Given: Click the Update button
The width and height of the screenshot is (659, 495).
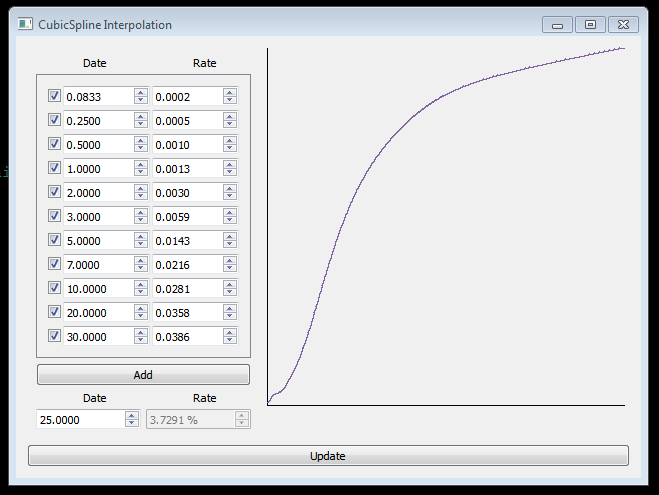Looking at the screenshot, I should tap(328, 456).
